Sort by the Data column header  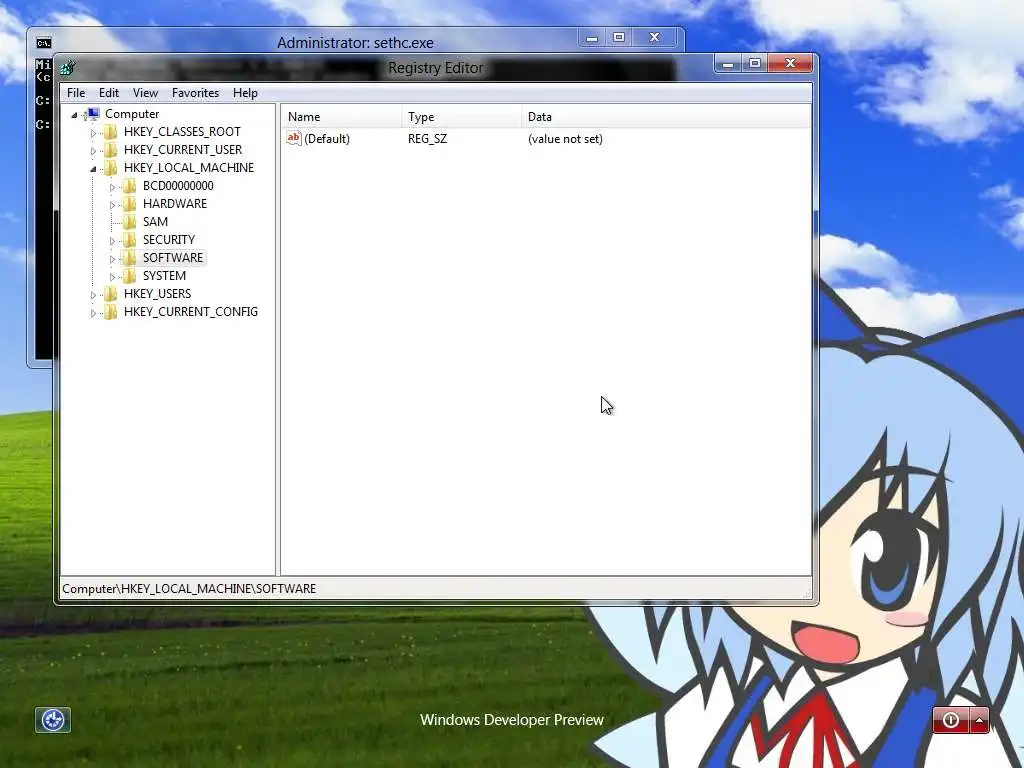point(666,117)
